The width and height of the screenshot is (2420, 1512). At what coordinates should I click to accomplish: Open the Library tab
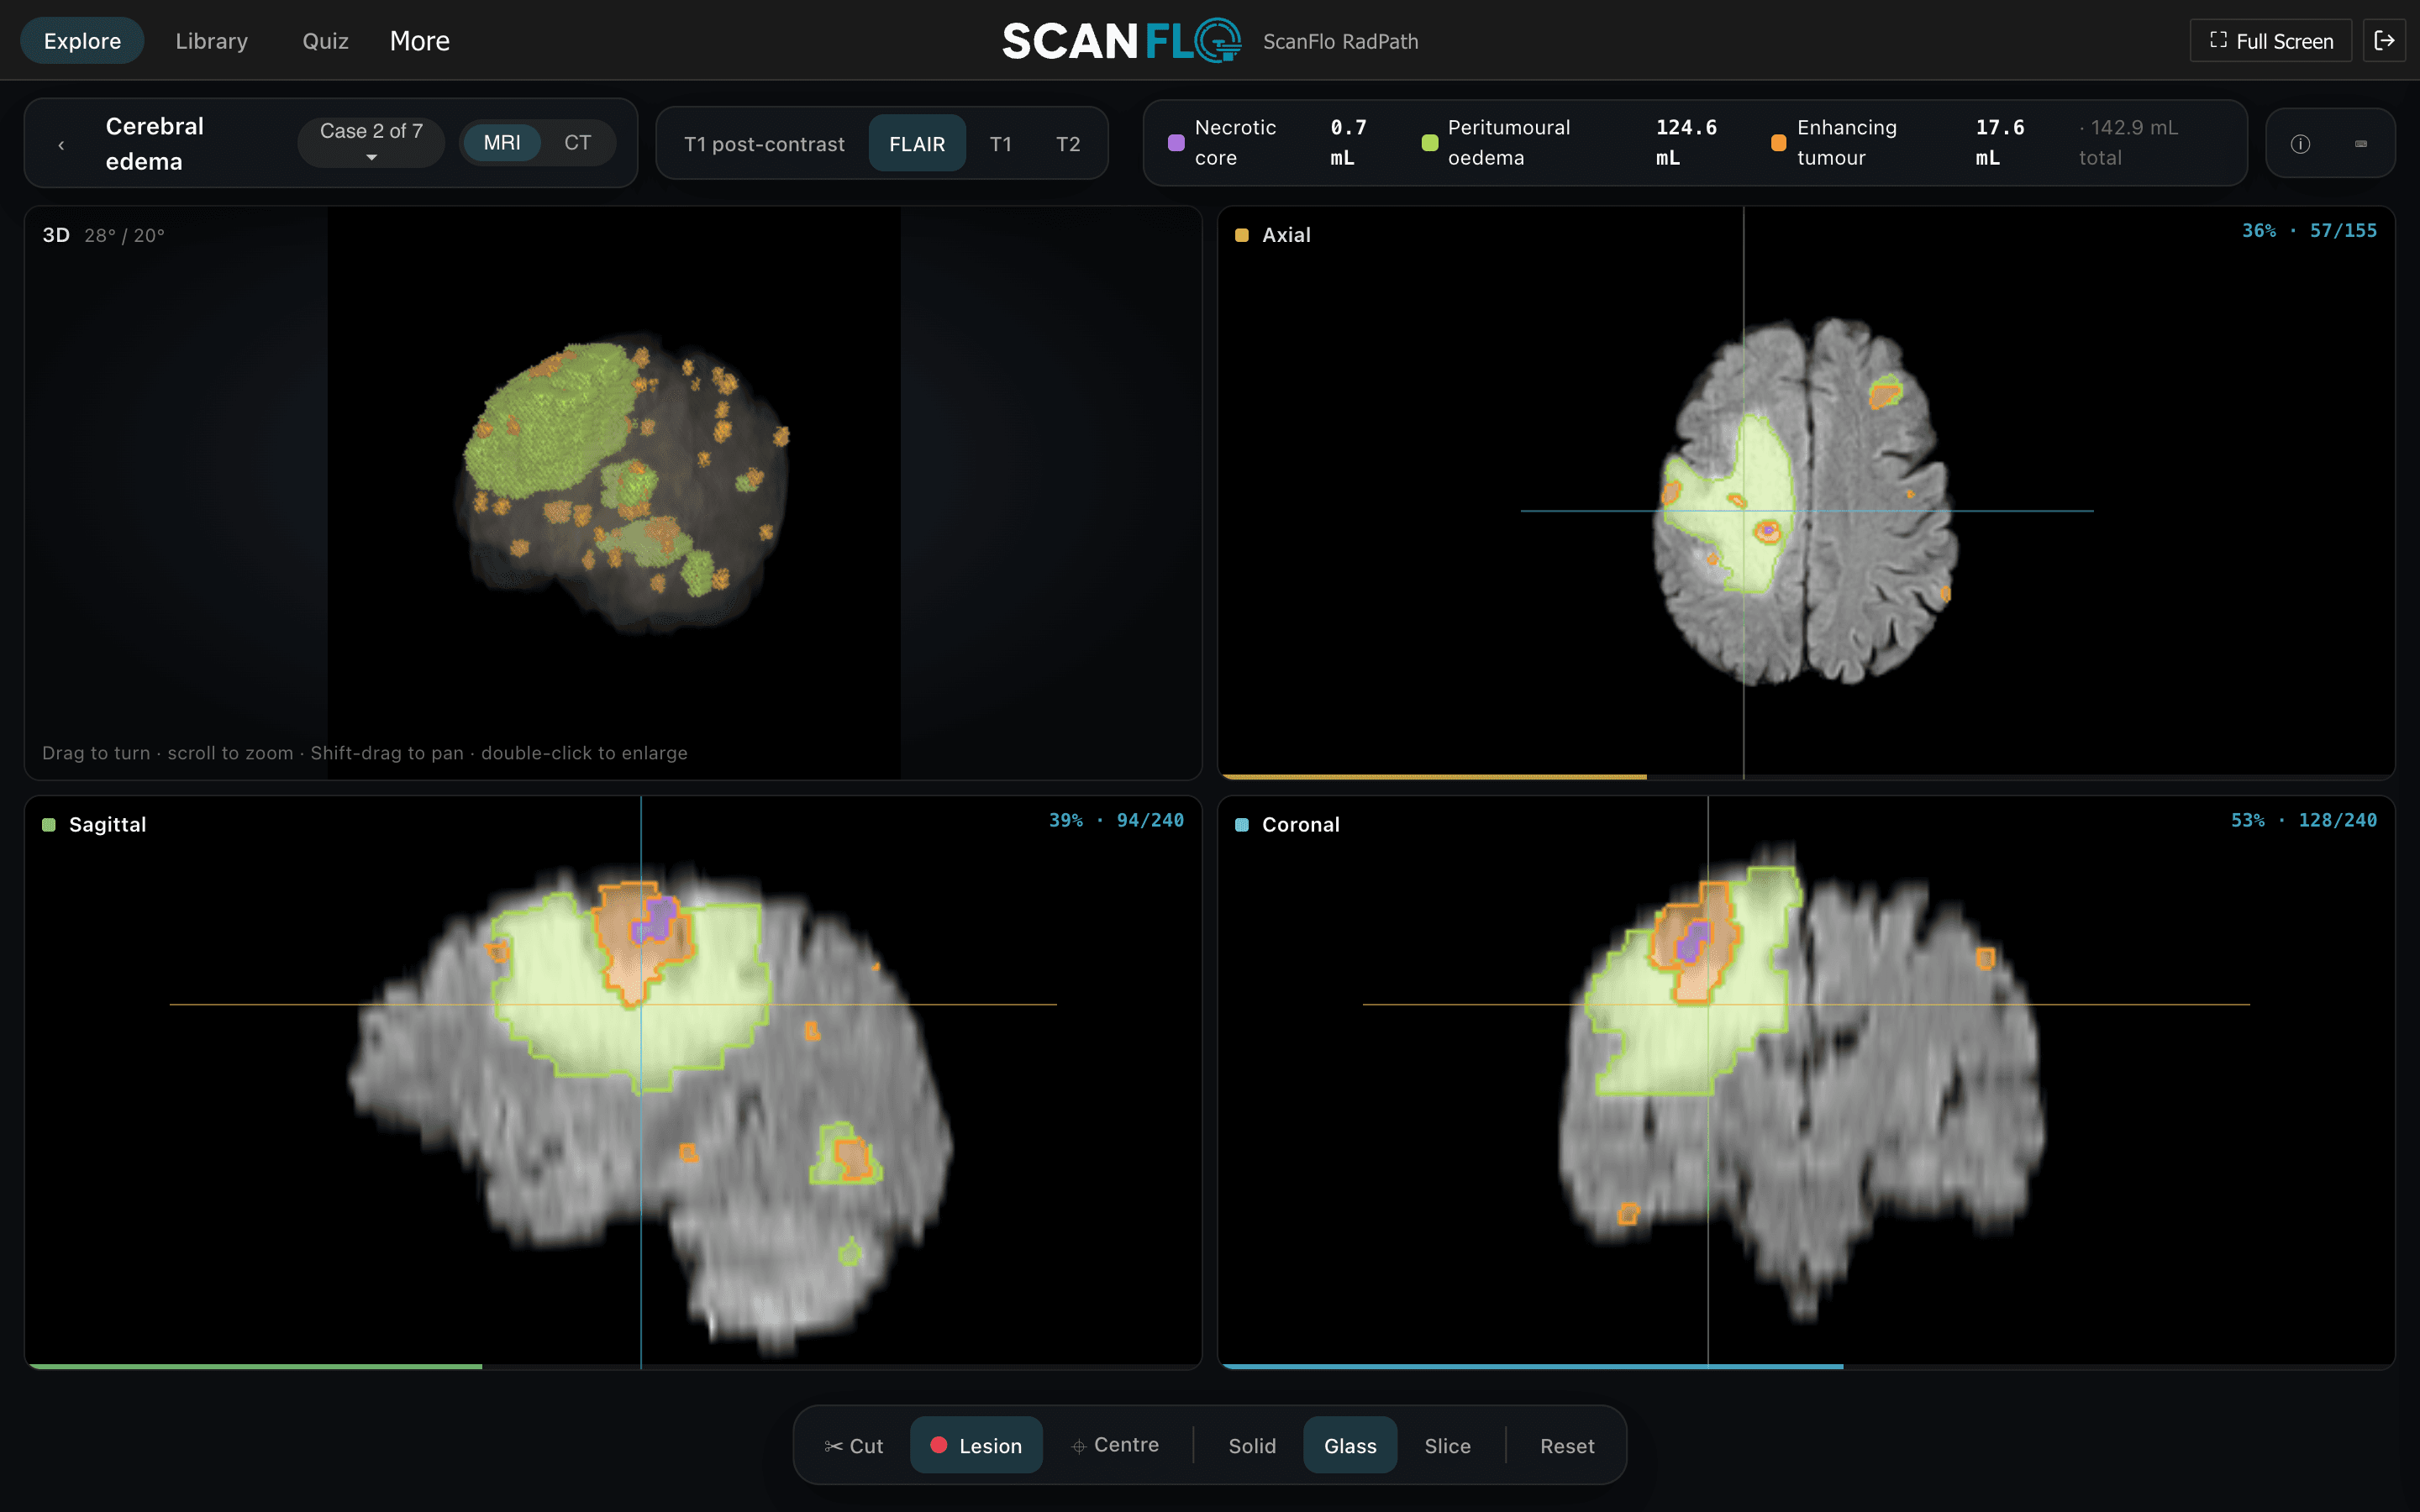pyautogui.click(x=211, y=41)
